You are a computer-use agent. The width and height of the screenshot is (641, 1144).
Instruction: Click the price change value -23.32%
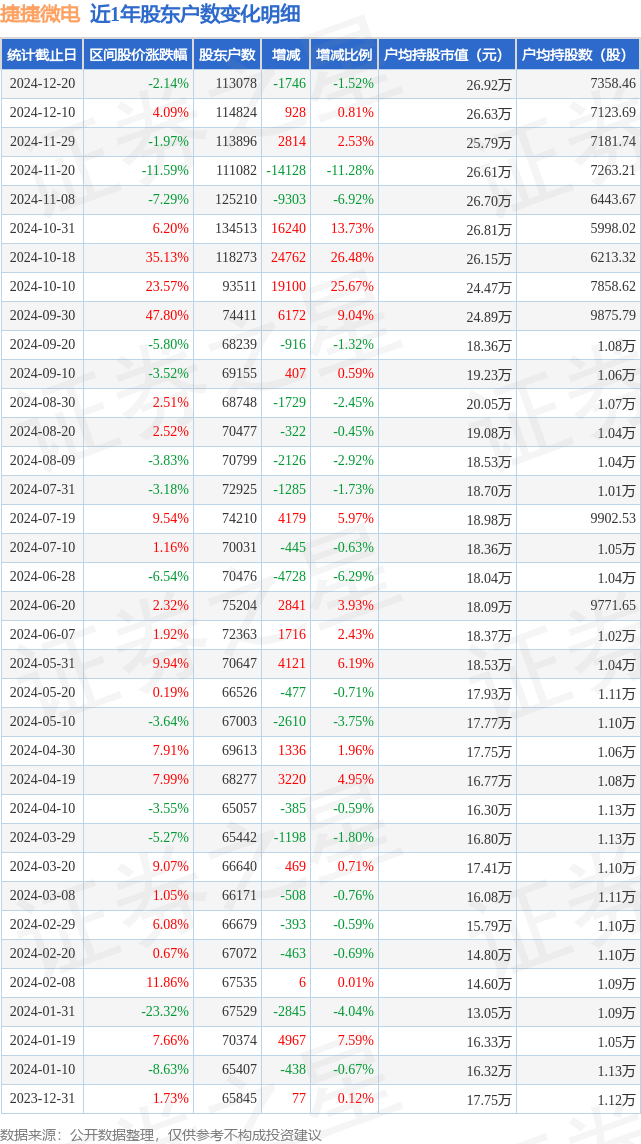[x=165, y=1011]
